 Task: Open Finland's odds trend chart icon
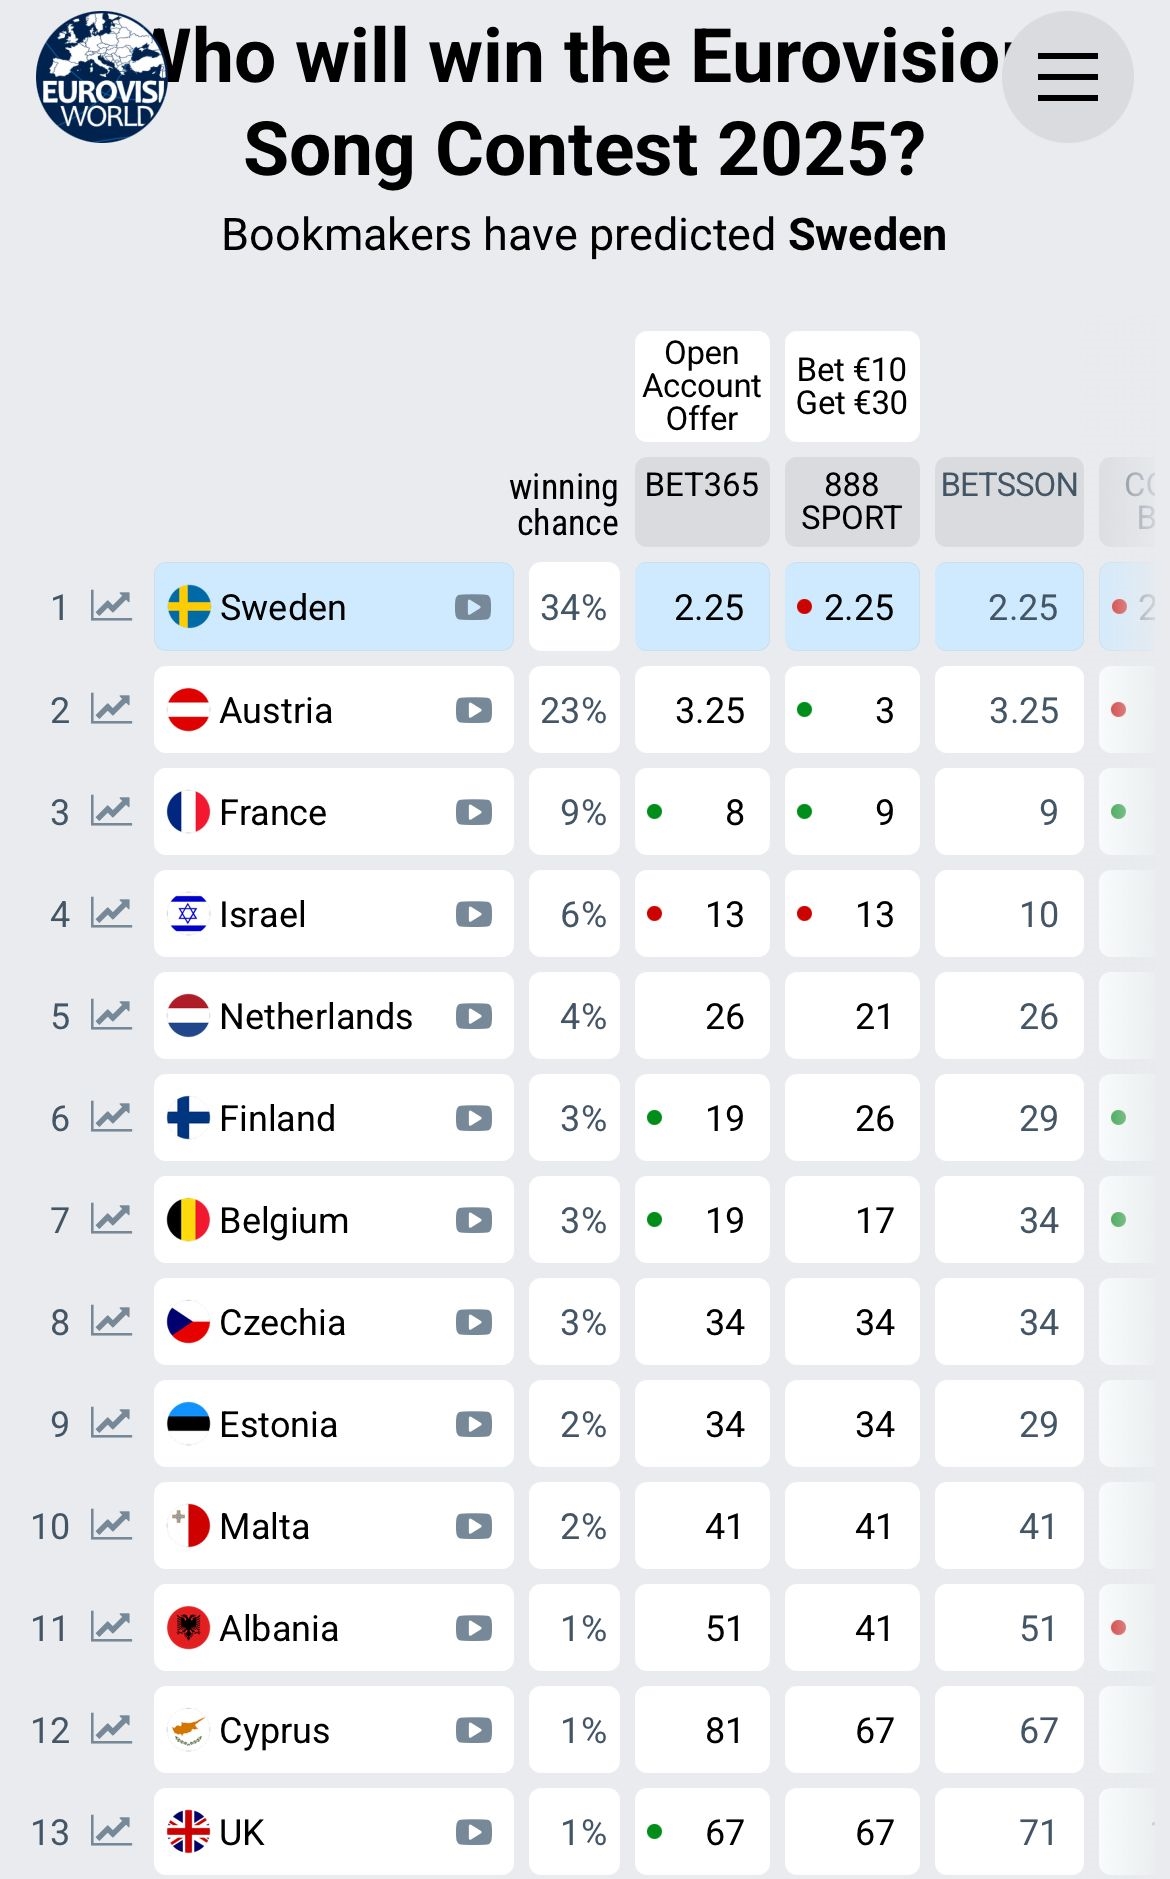click(111, 1117)
